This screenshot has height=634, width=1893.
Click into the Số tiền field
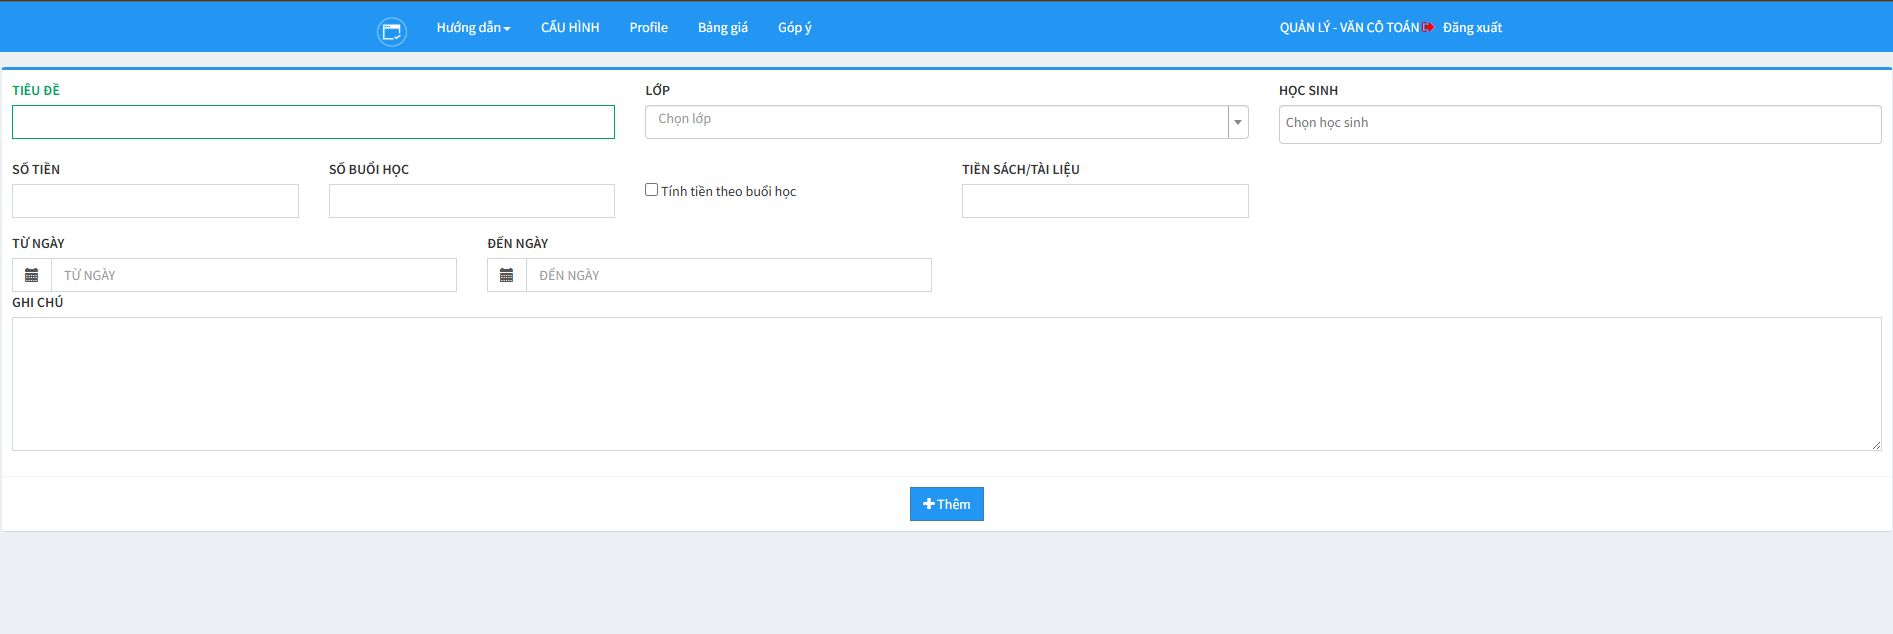click(155, 201)
